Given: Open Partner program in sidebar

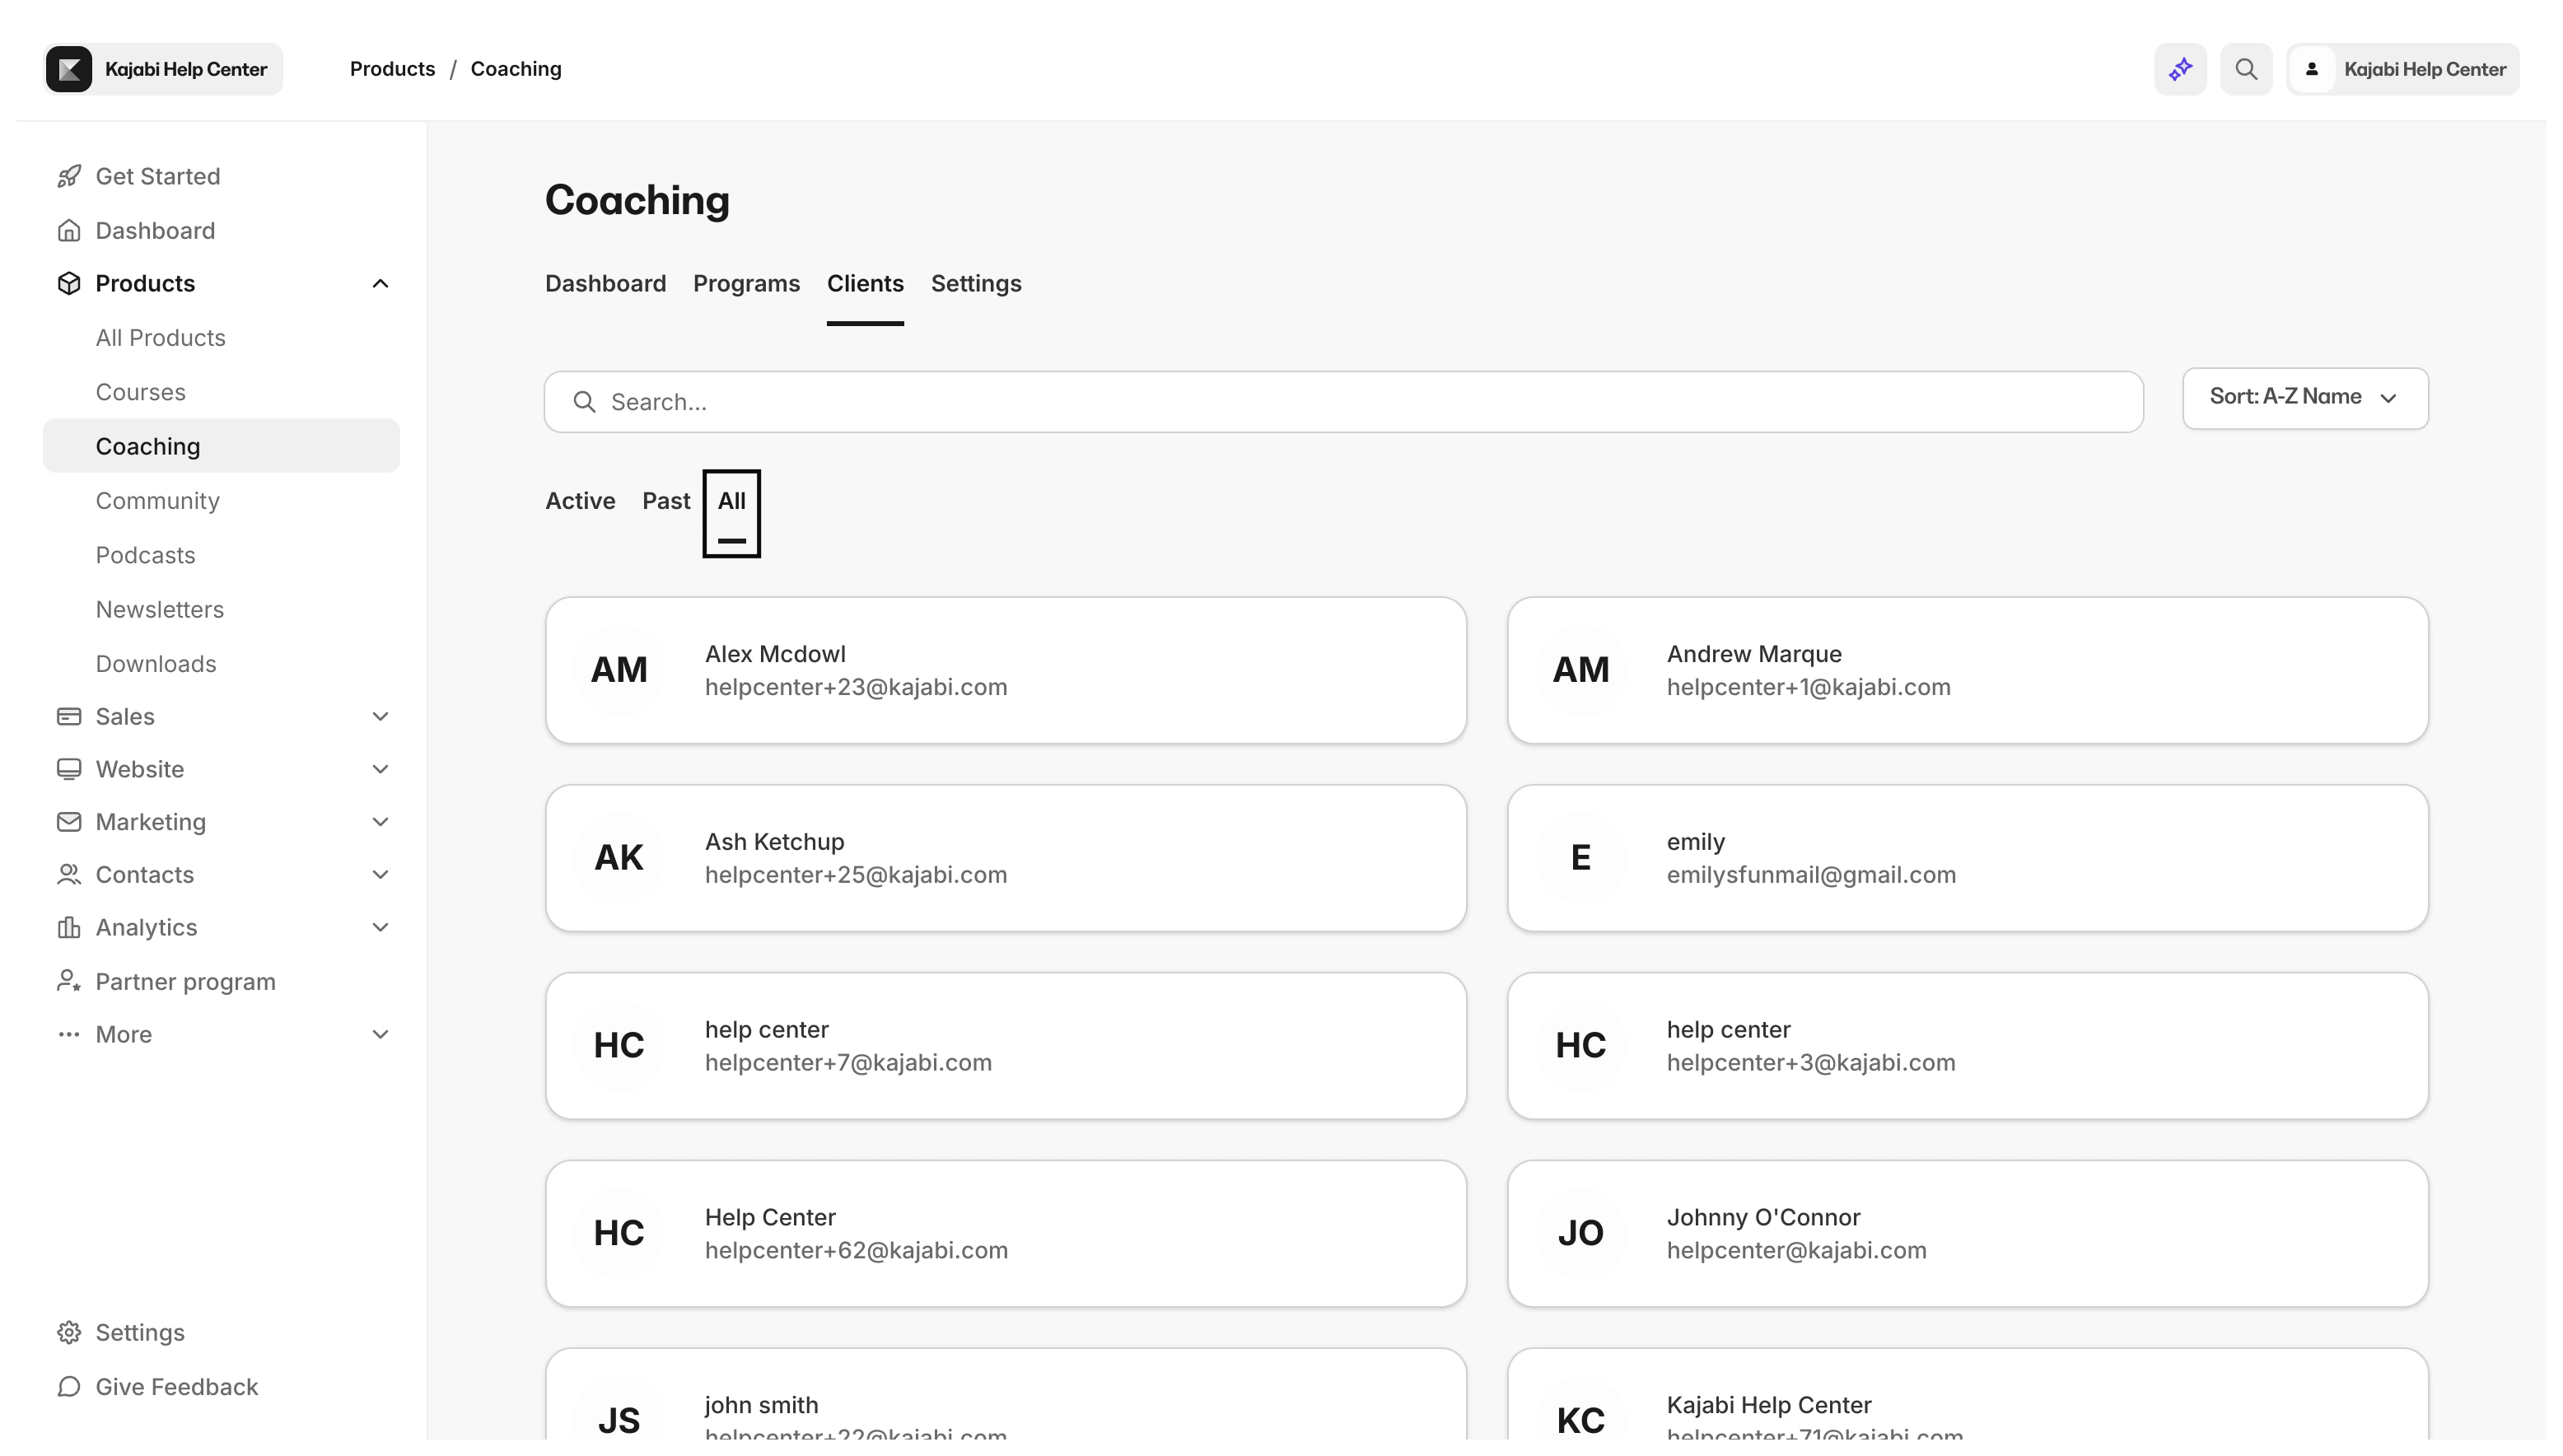Looking at the screenshot, I should pos(185,982).
